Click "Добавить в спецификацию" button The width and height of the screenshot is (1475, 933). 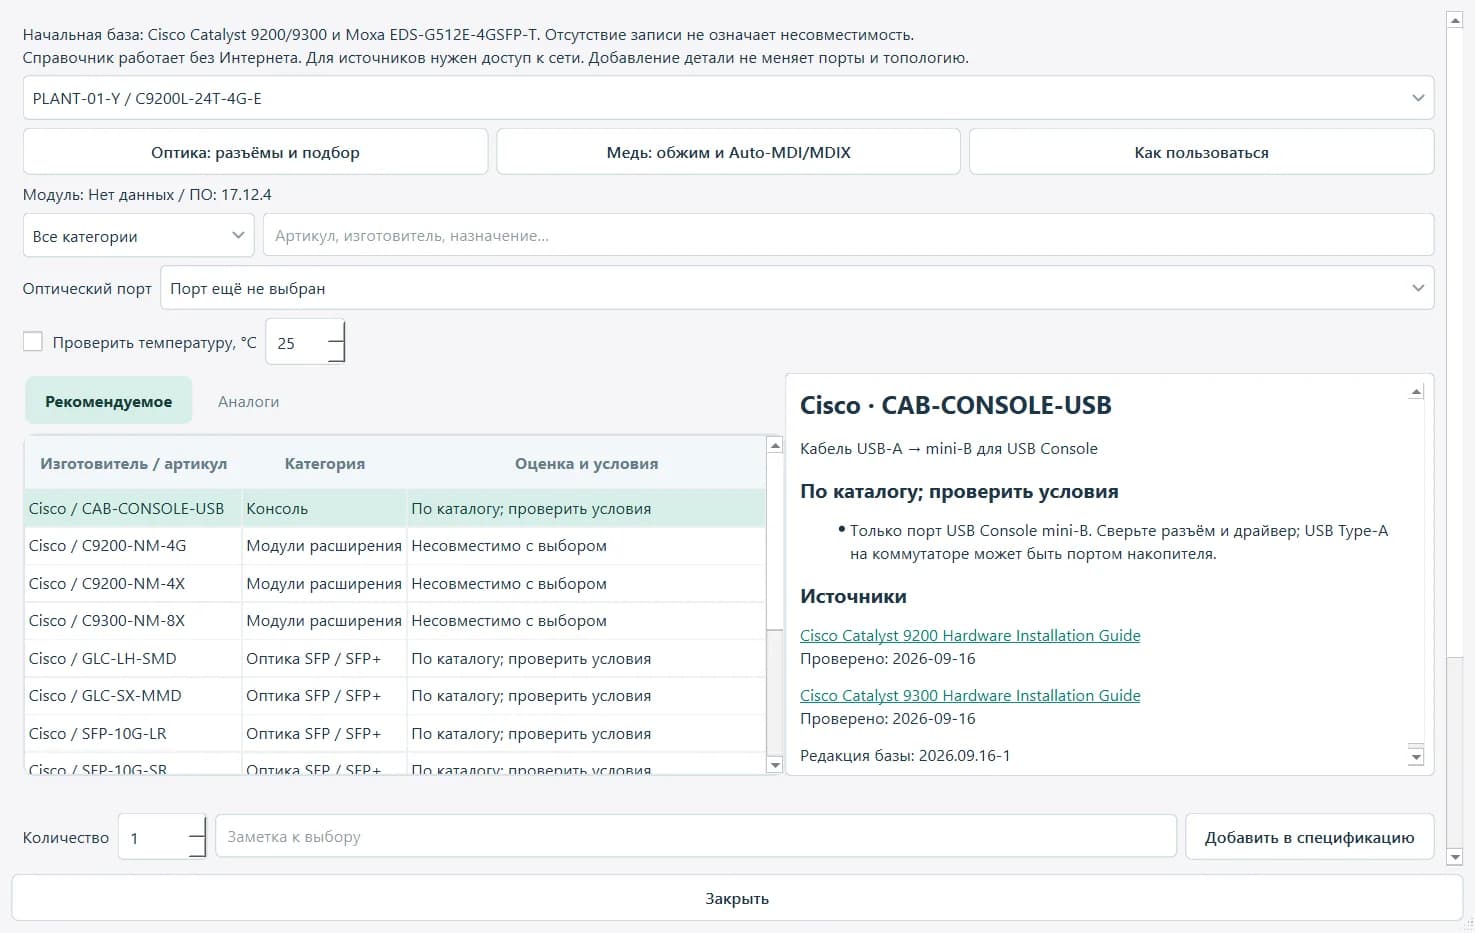click(1309, 837)
